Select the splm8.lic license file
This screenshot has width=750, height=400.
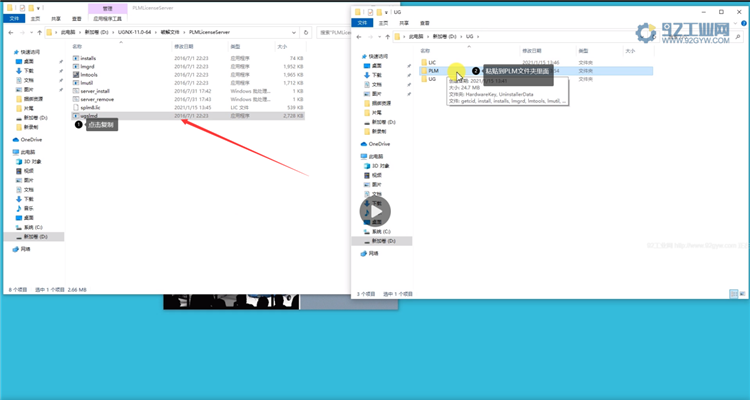(188, 107)
